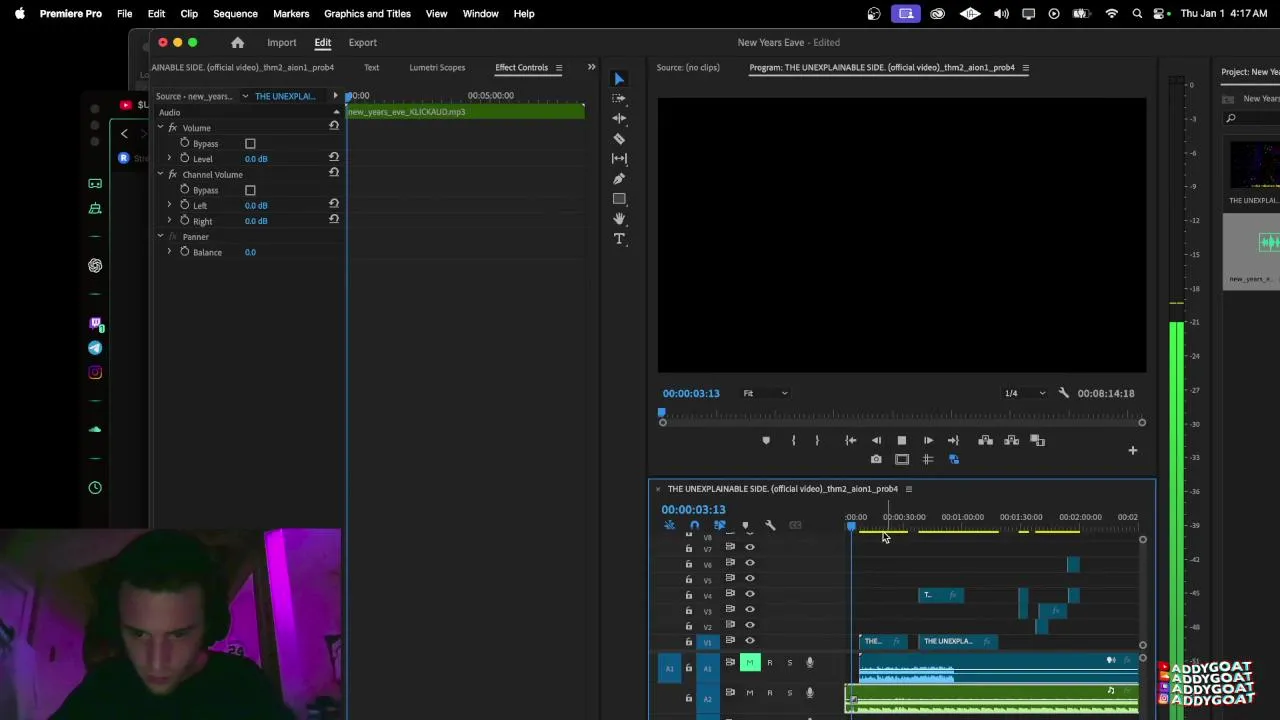Viewport: 1280px width, 720px height.
Task: Hide video track V1 with eye
Action: 749,641
